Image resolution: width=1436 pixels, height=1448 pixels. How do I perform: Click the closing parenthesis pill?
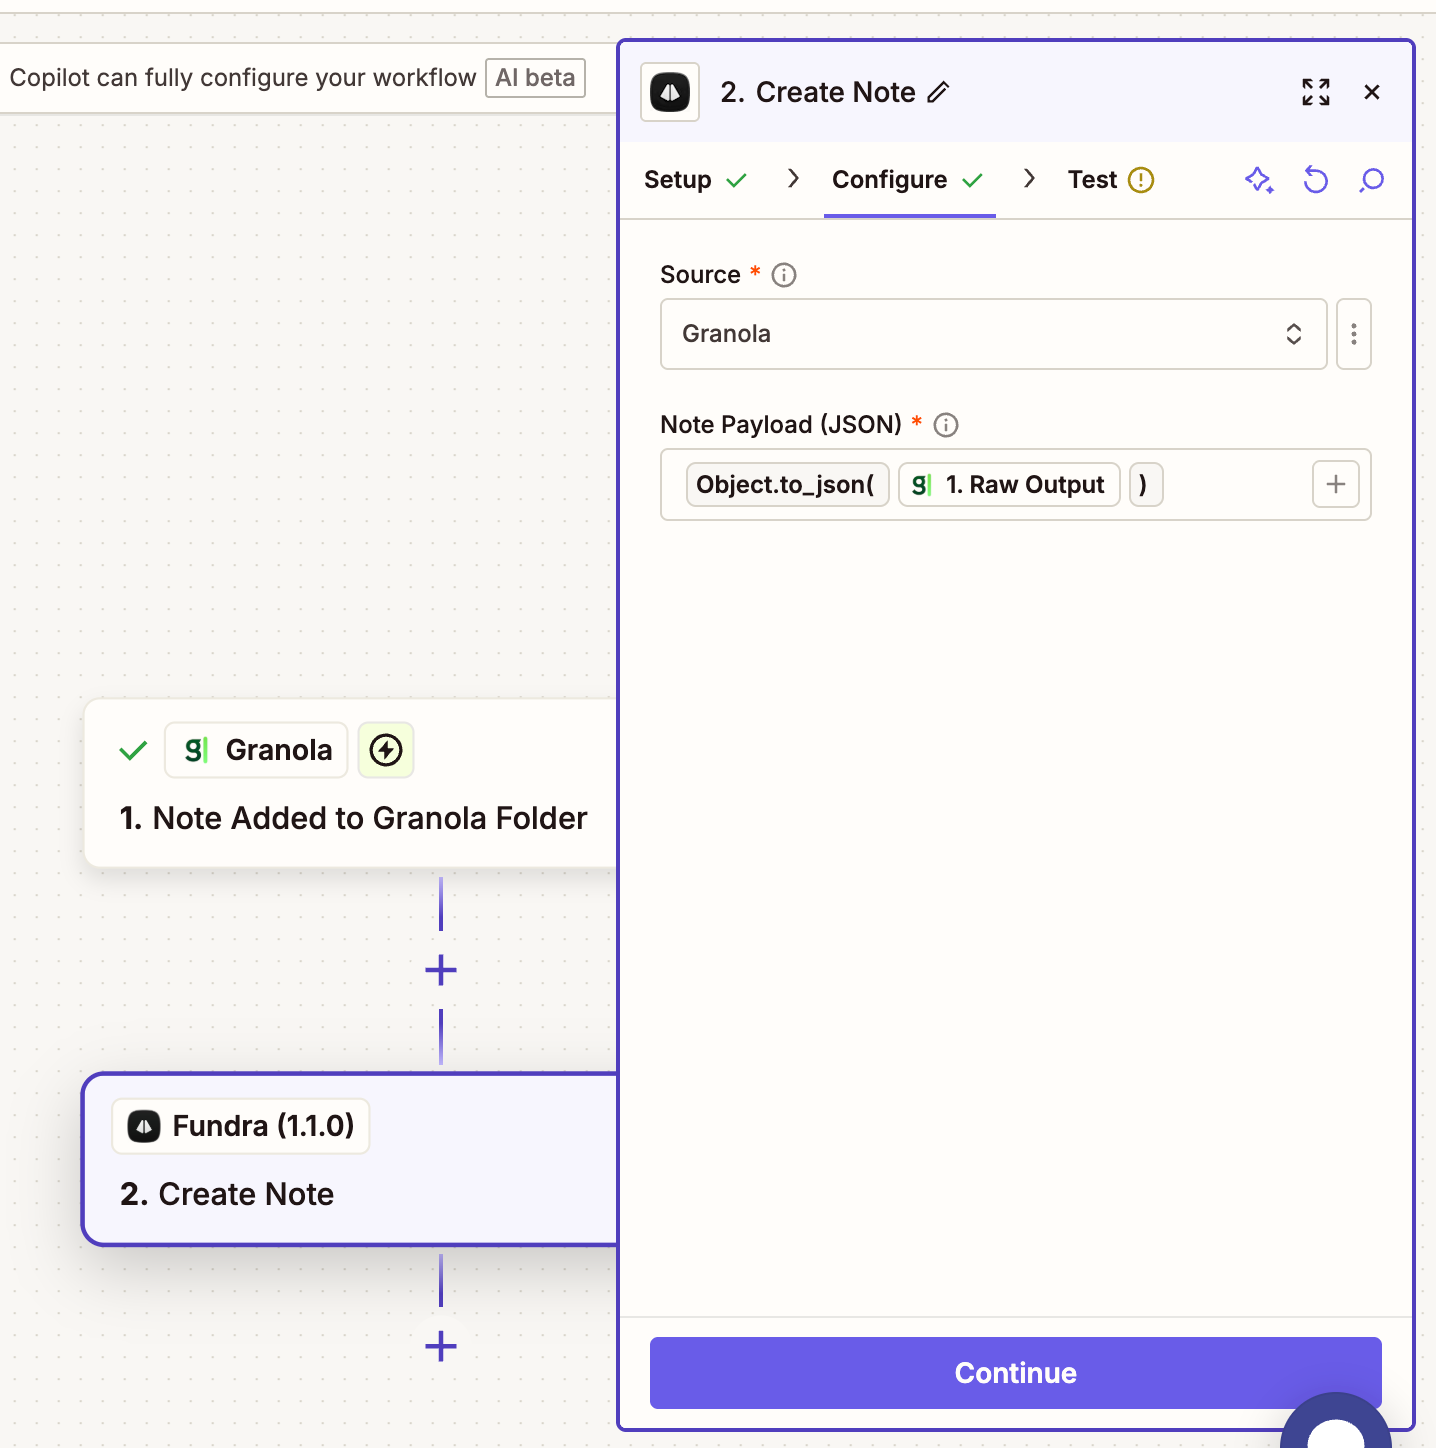pos(1145,485)
